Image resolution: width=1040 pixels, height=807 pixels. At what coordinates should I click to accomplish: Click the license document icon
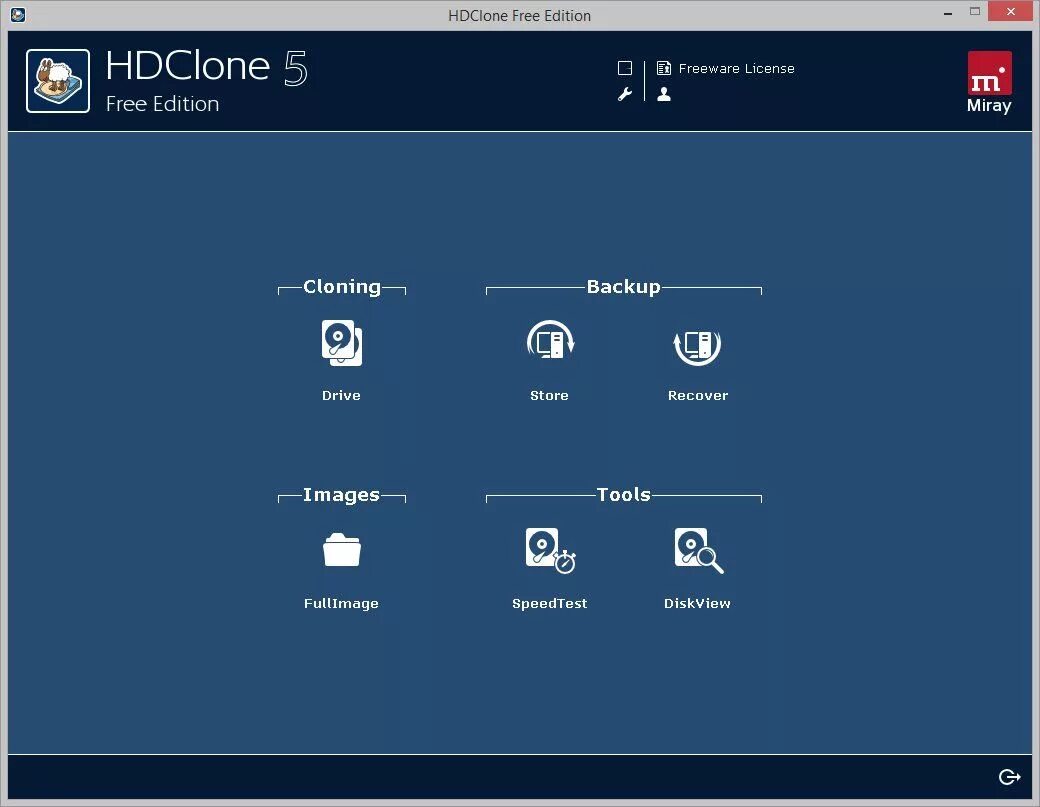coord(664,68)
